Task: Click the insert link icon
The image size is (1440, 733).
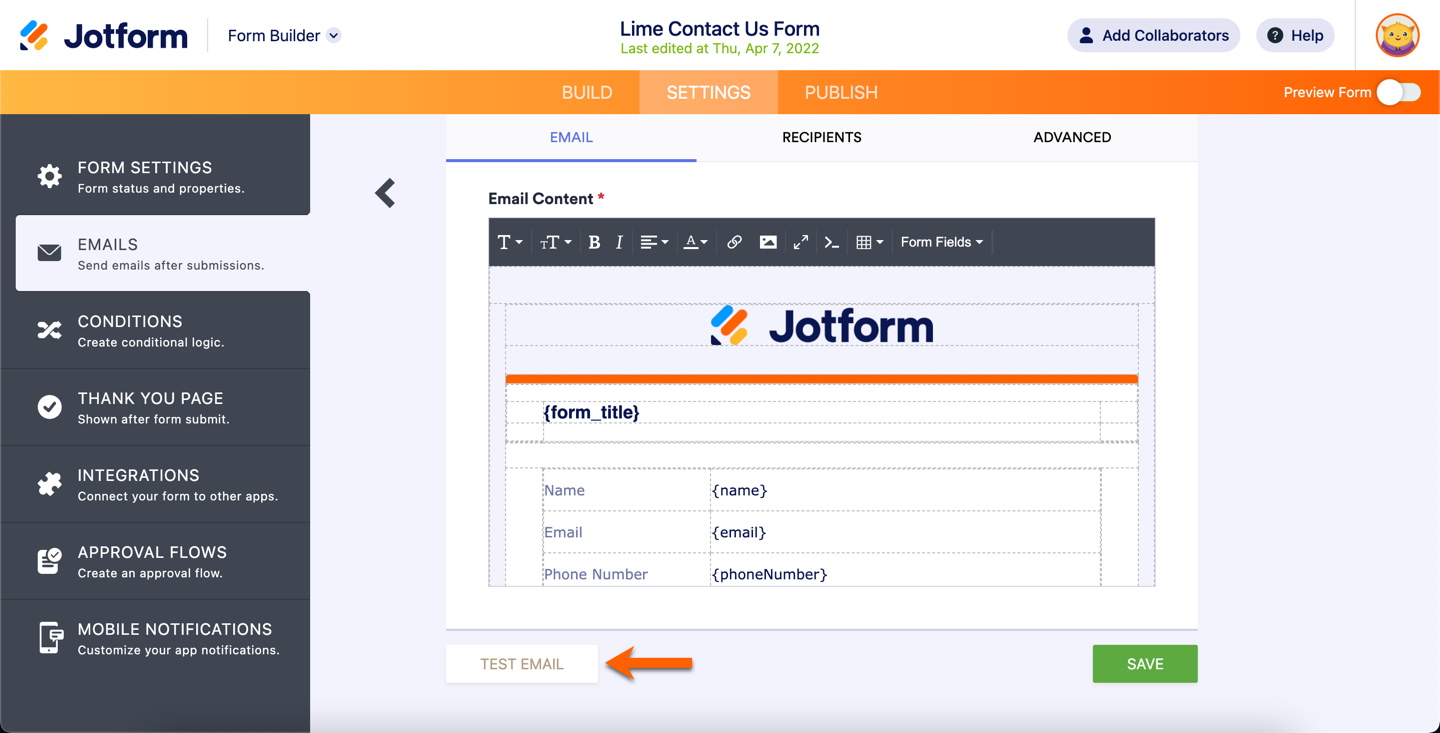Action: pyautogui.click(x=734, y=242)
